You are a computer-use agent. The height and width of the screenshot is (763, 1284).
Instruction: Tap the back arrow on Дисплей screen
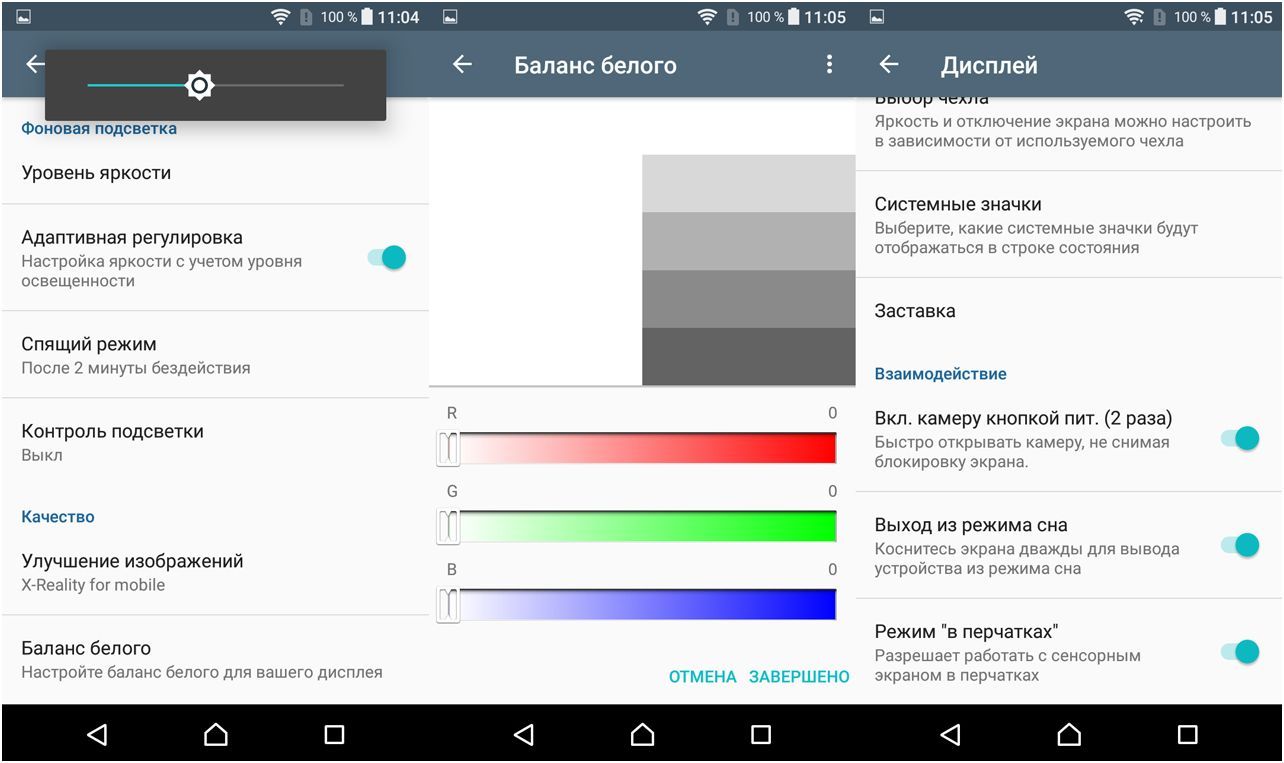click(889, 64)
